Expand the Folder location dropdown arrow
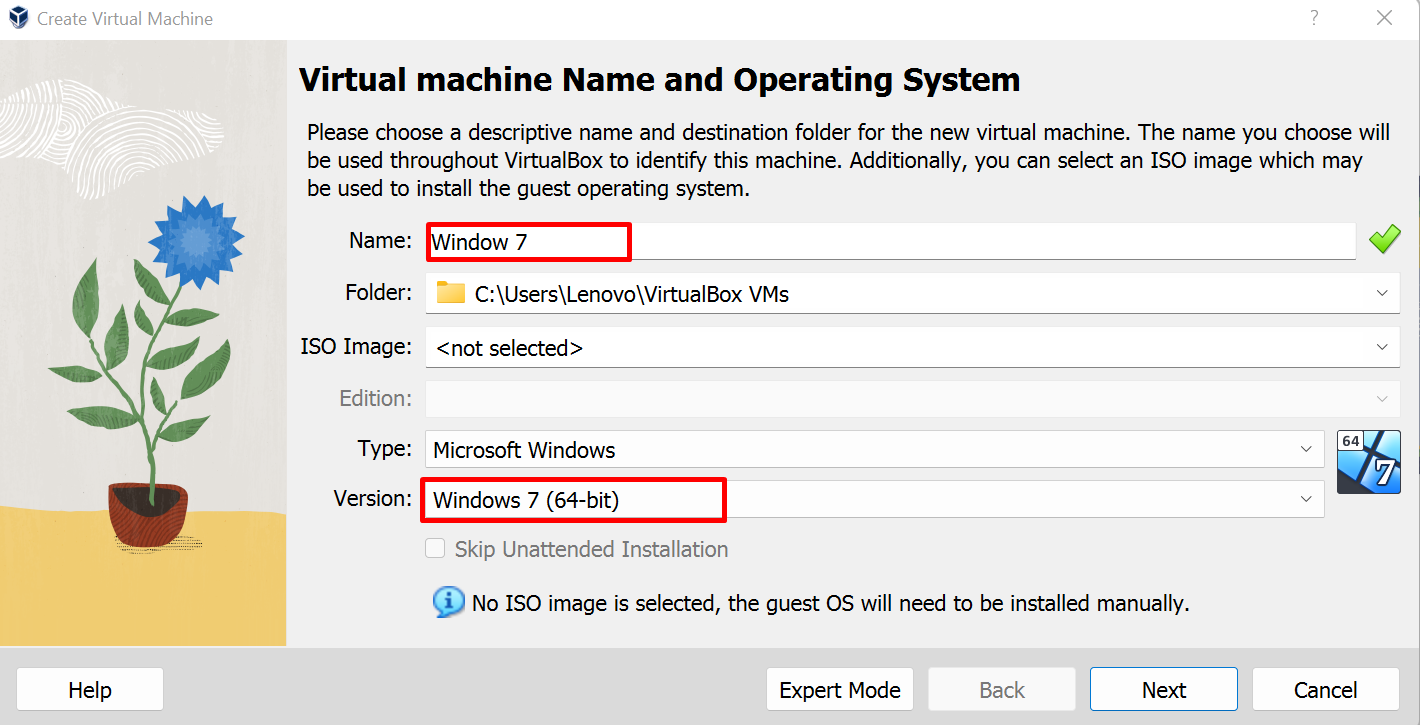The width and height of the screenshot is (1420, 725). tap(1382, 293)
